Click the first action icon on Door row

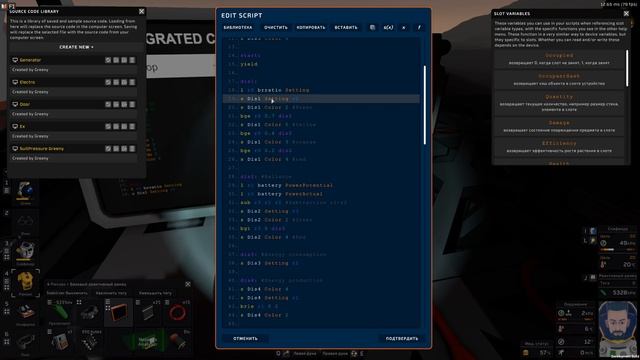108,104
